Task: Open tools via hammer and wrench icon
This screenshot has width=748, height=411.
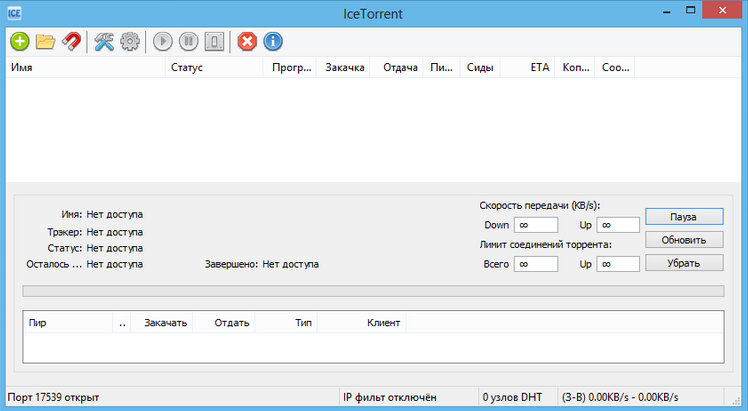Action: tap(104, 41)
